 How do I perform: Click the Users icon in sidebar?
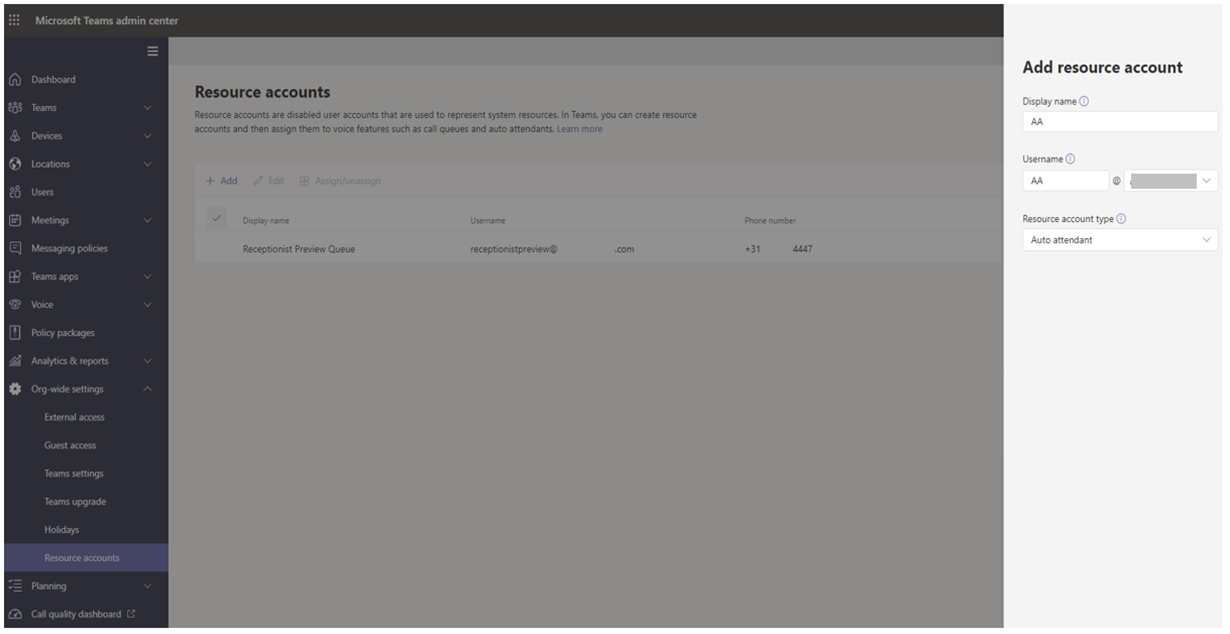coord(15,192)
